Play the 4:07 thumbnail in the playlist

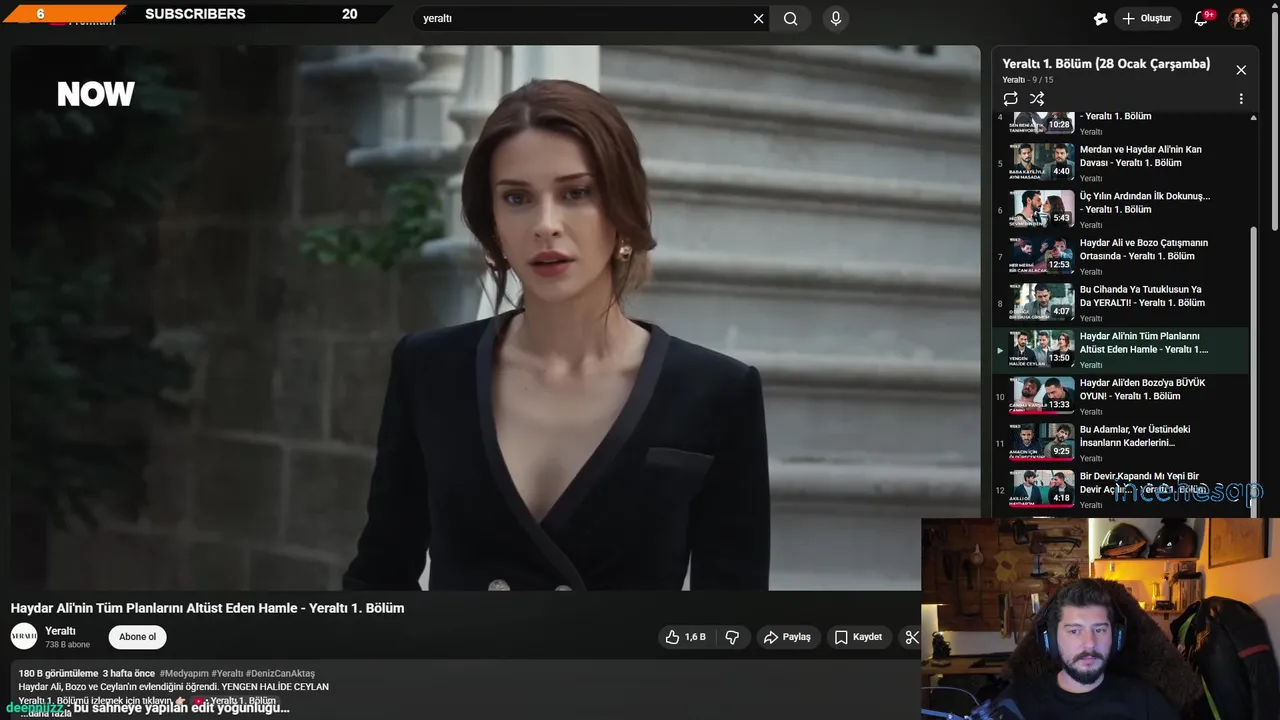pos(1042,302)
